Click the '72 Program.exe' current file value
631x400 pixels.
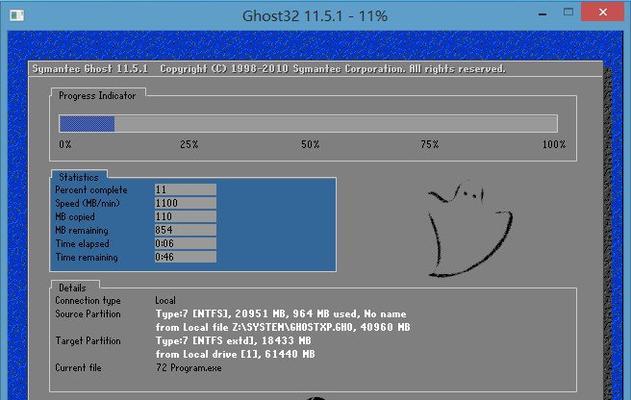pyautogui.click(x=189, y=368)
